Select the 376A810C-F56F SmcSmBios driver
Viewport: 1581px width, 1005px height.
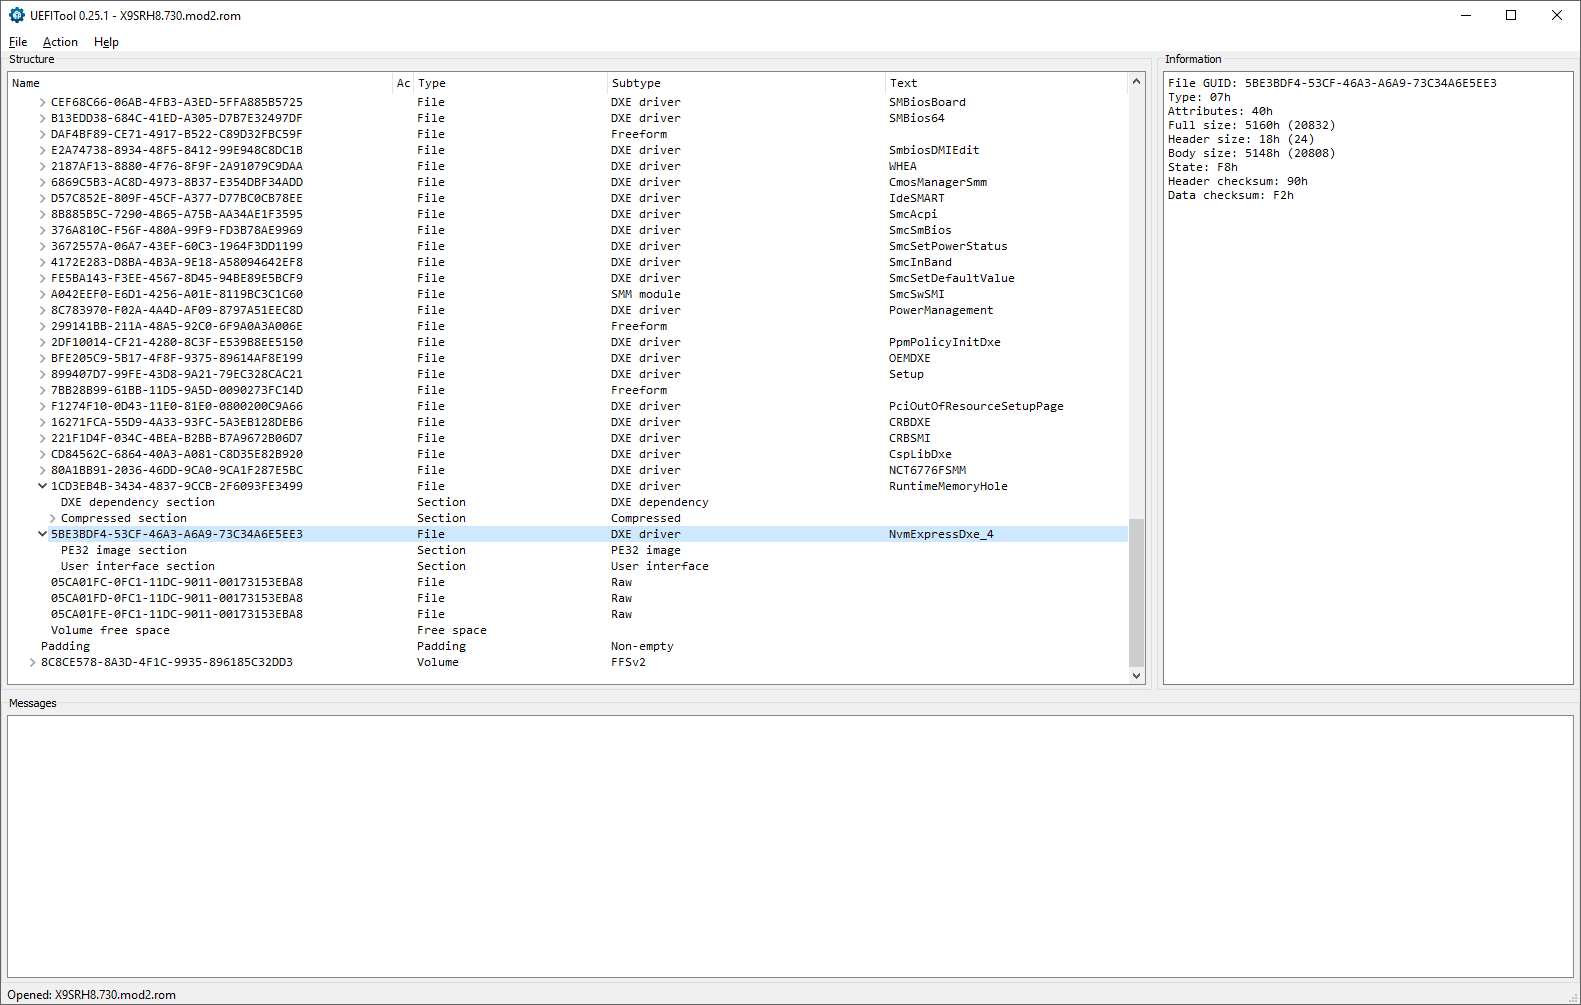(x=568, y=230)
